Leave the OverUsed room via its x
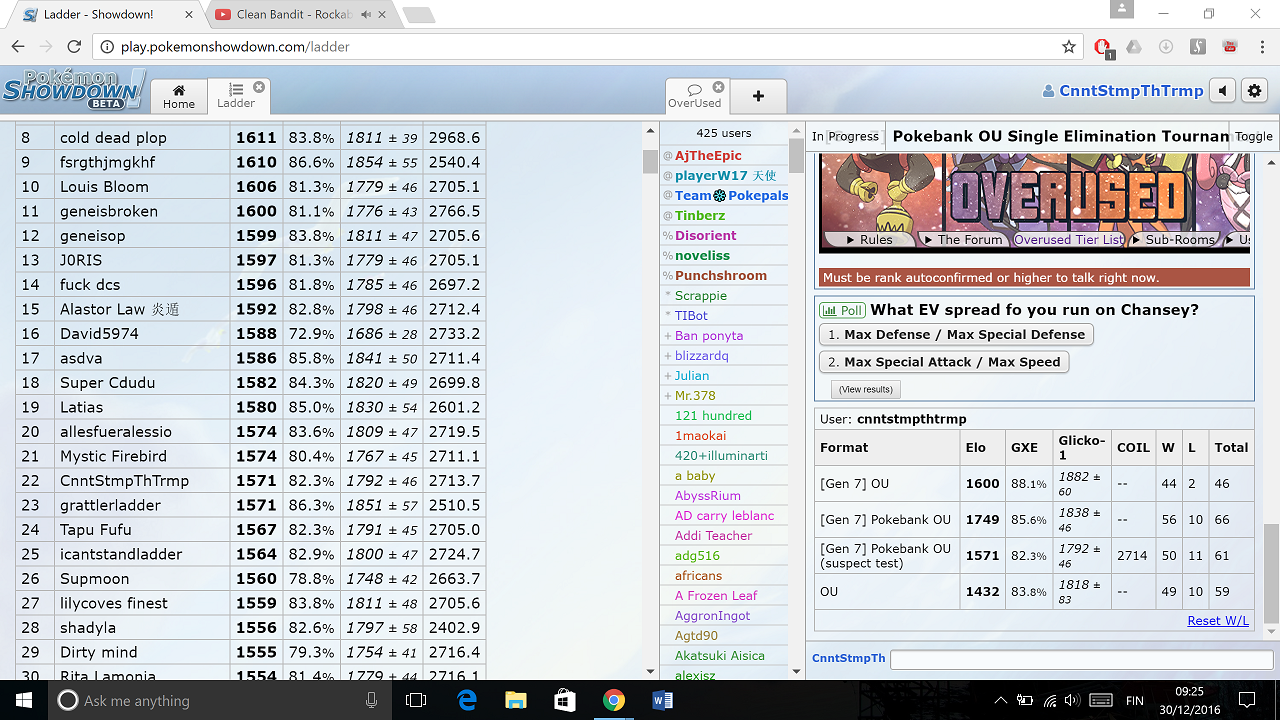The width and height of the screenshot is (1280, 720). click(x=718, y=87)
